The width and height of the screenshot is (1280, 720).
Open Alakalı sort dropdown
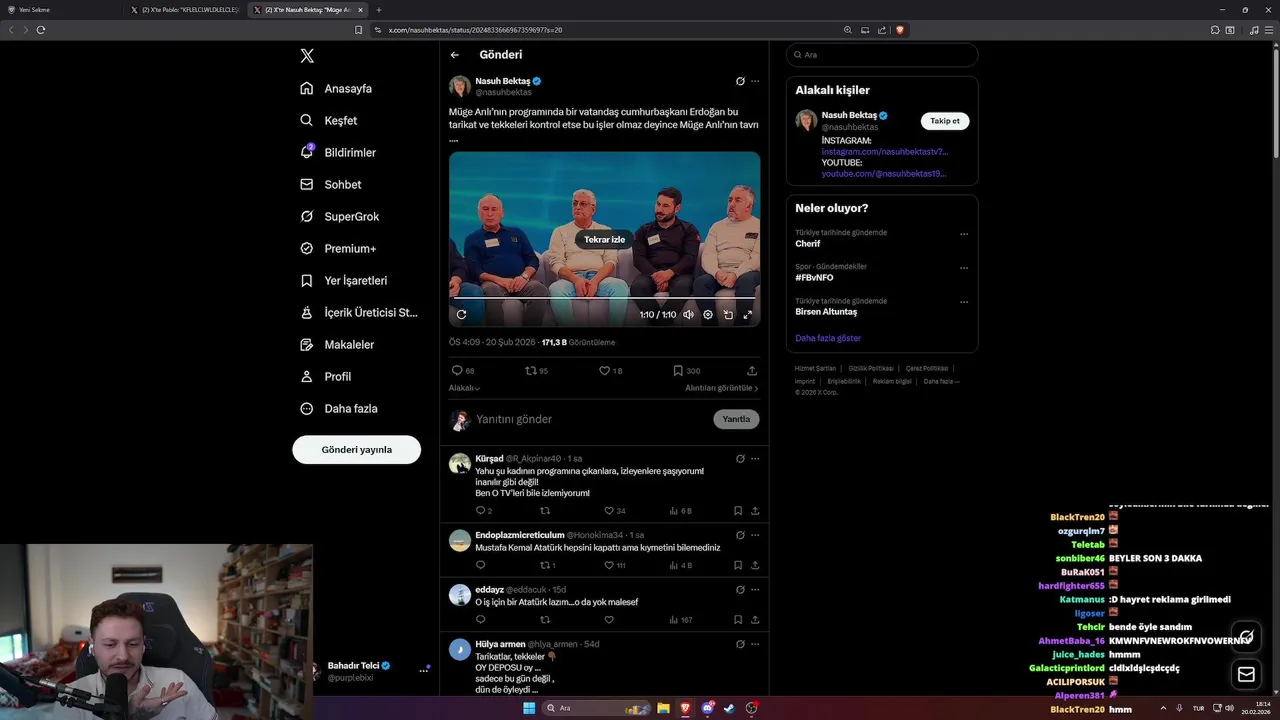point(464,388)
